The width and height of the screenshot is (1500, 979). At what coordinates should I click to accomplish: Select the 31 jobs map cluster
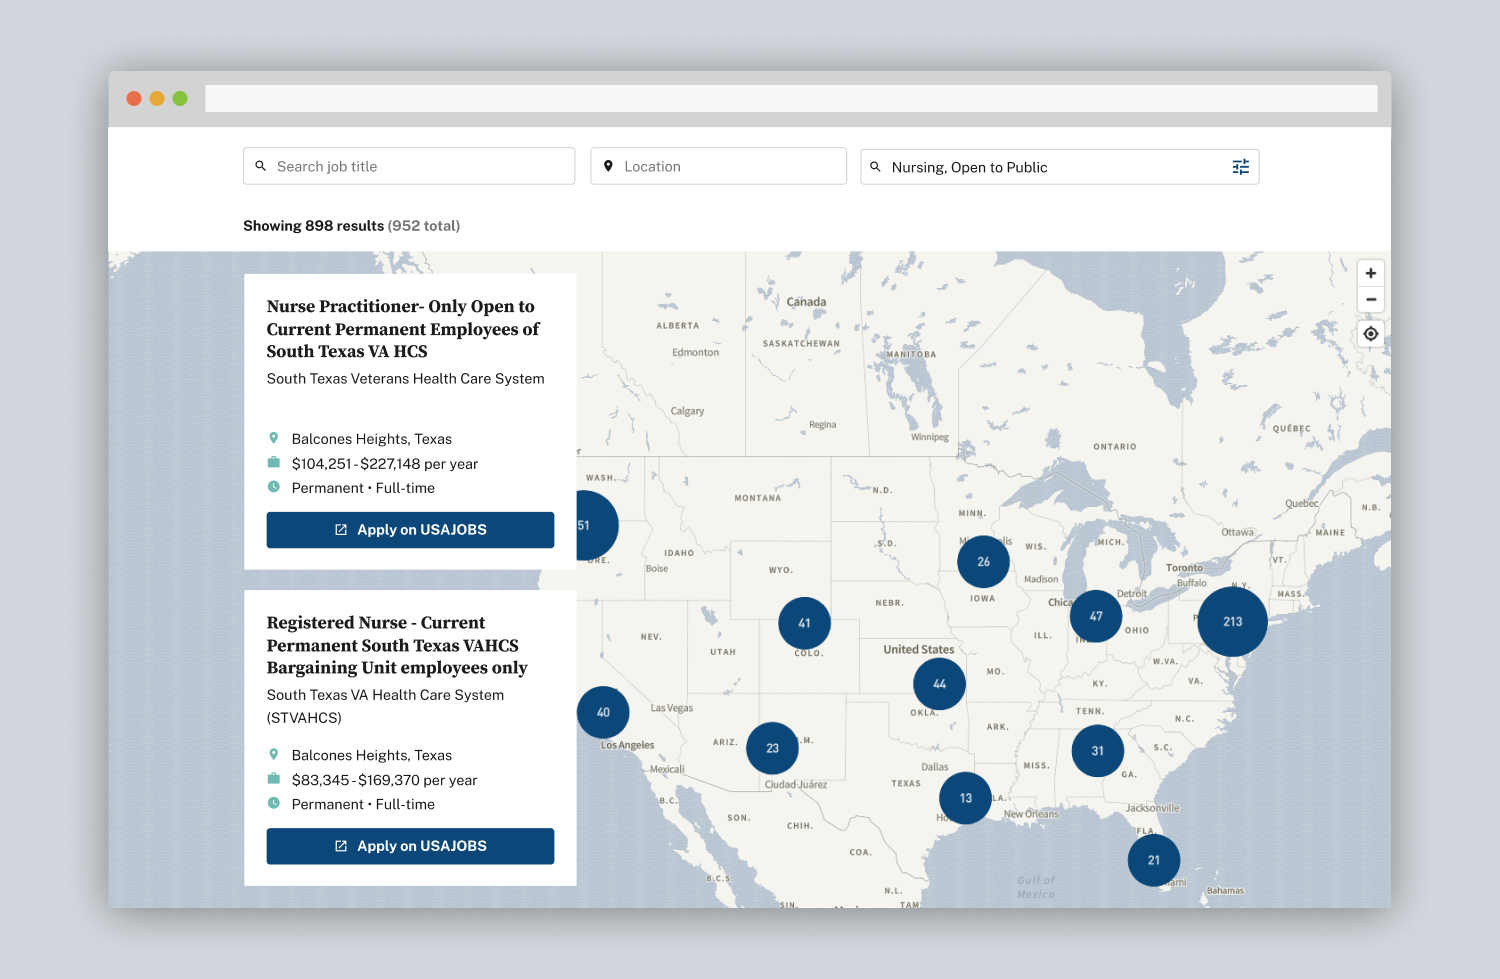pos(1097,751)
